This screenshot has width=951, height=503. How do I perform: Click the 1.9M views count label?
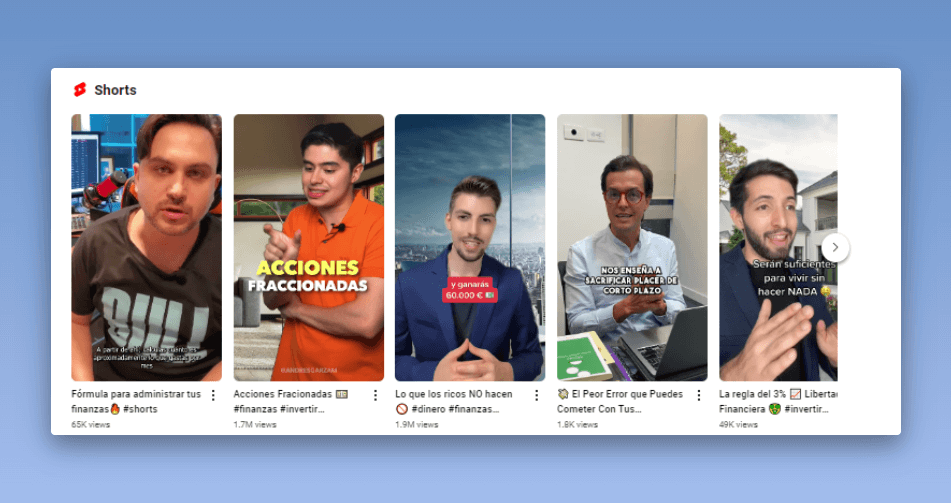[x=417, y=425]
